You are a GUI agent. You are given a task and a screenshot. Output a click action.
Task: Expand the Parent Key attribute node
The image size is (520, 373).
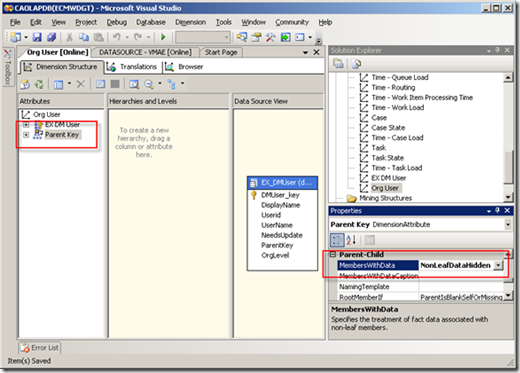point(26,135)
